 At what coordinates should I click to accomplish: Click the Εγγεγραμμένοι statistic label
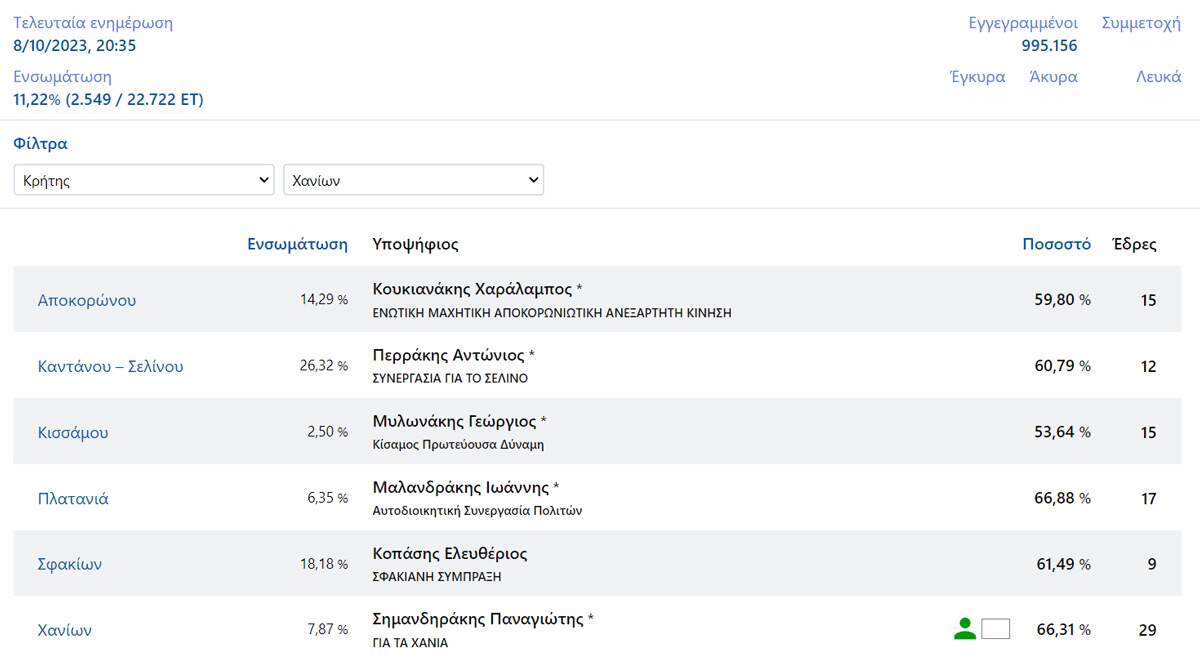pos(1022,23)
